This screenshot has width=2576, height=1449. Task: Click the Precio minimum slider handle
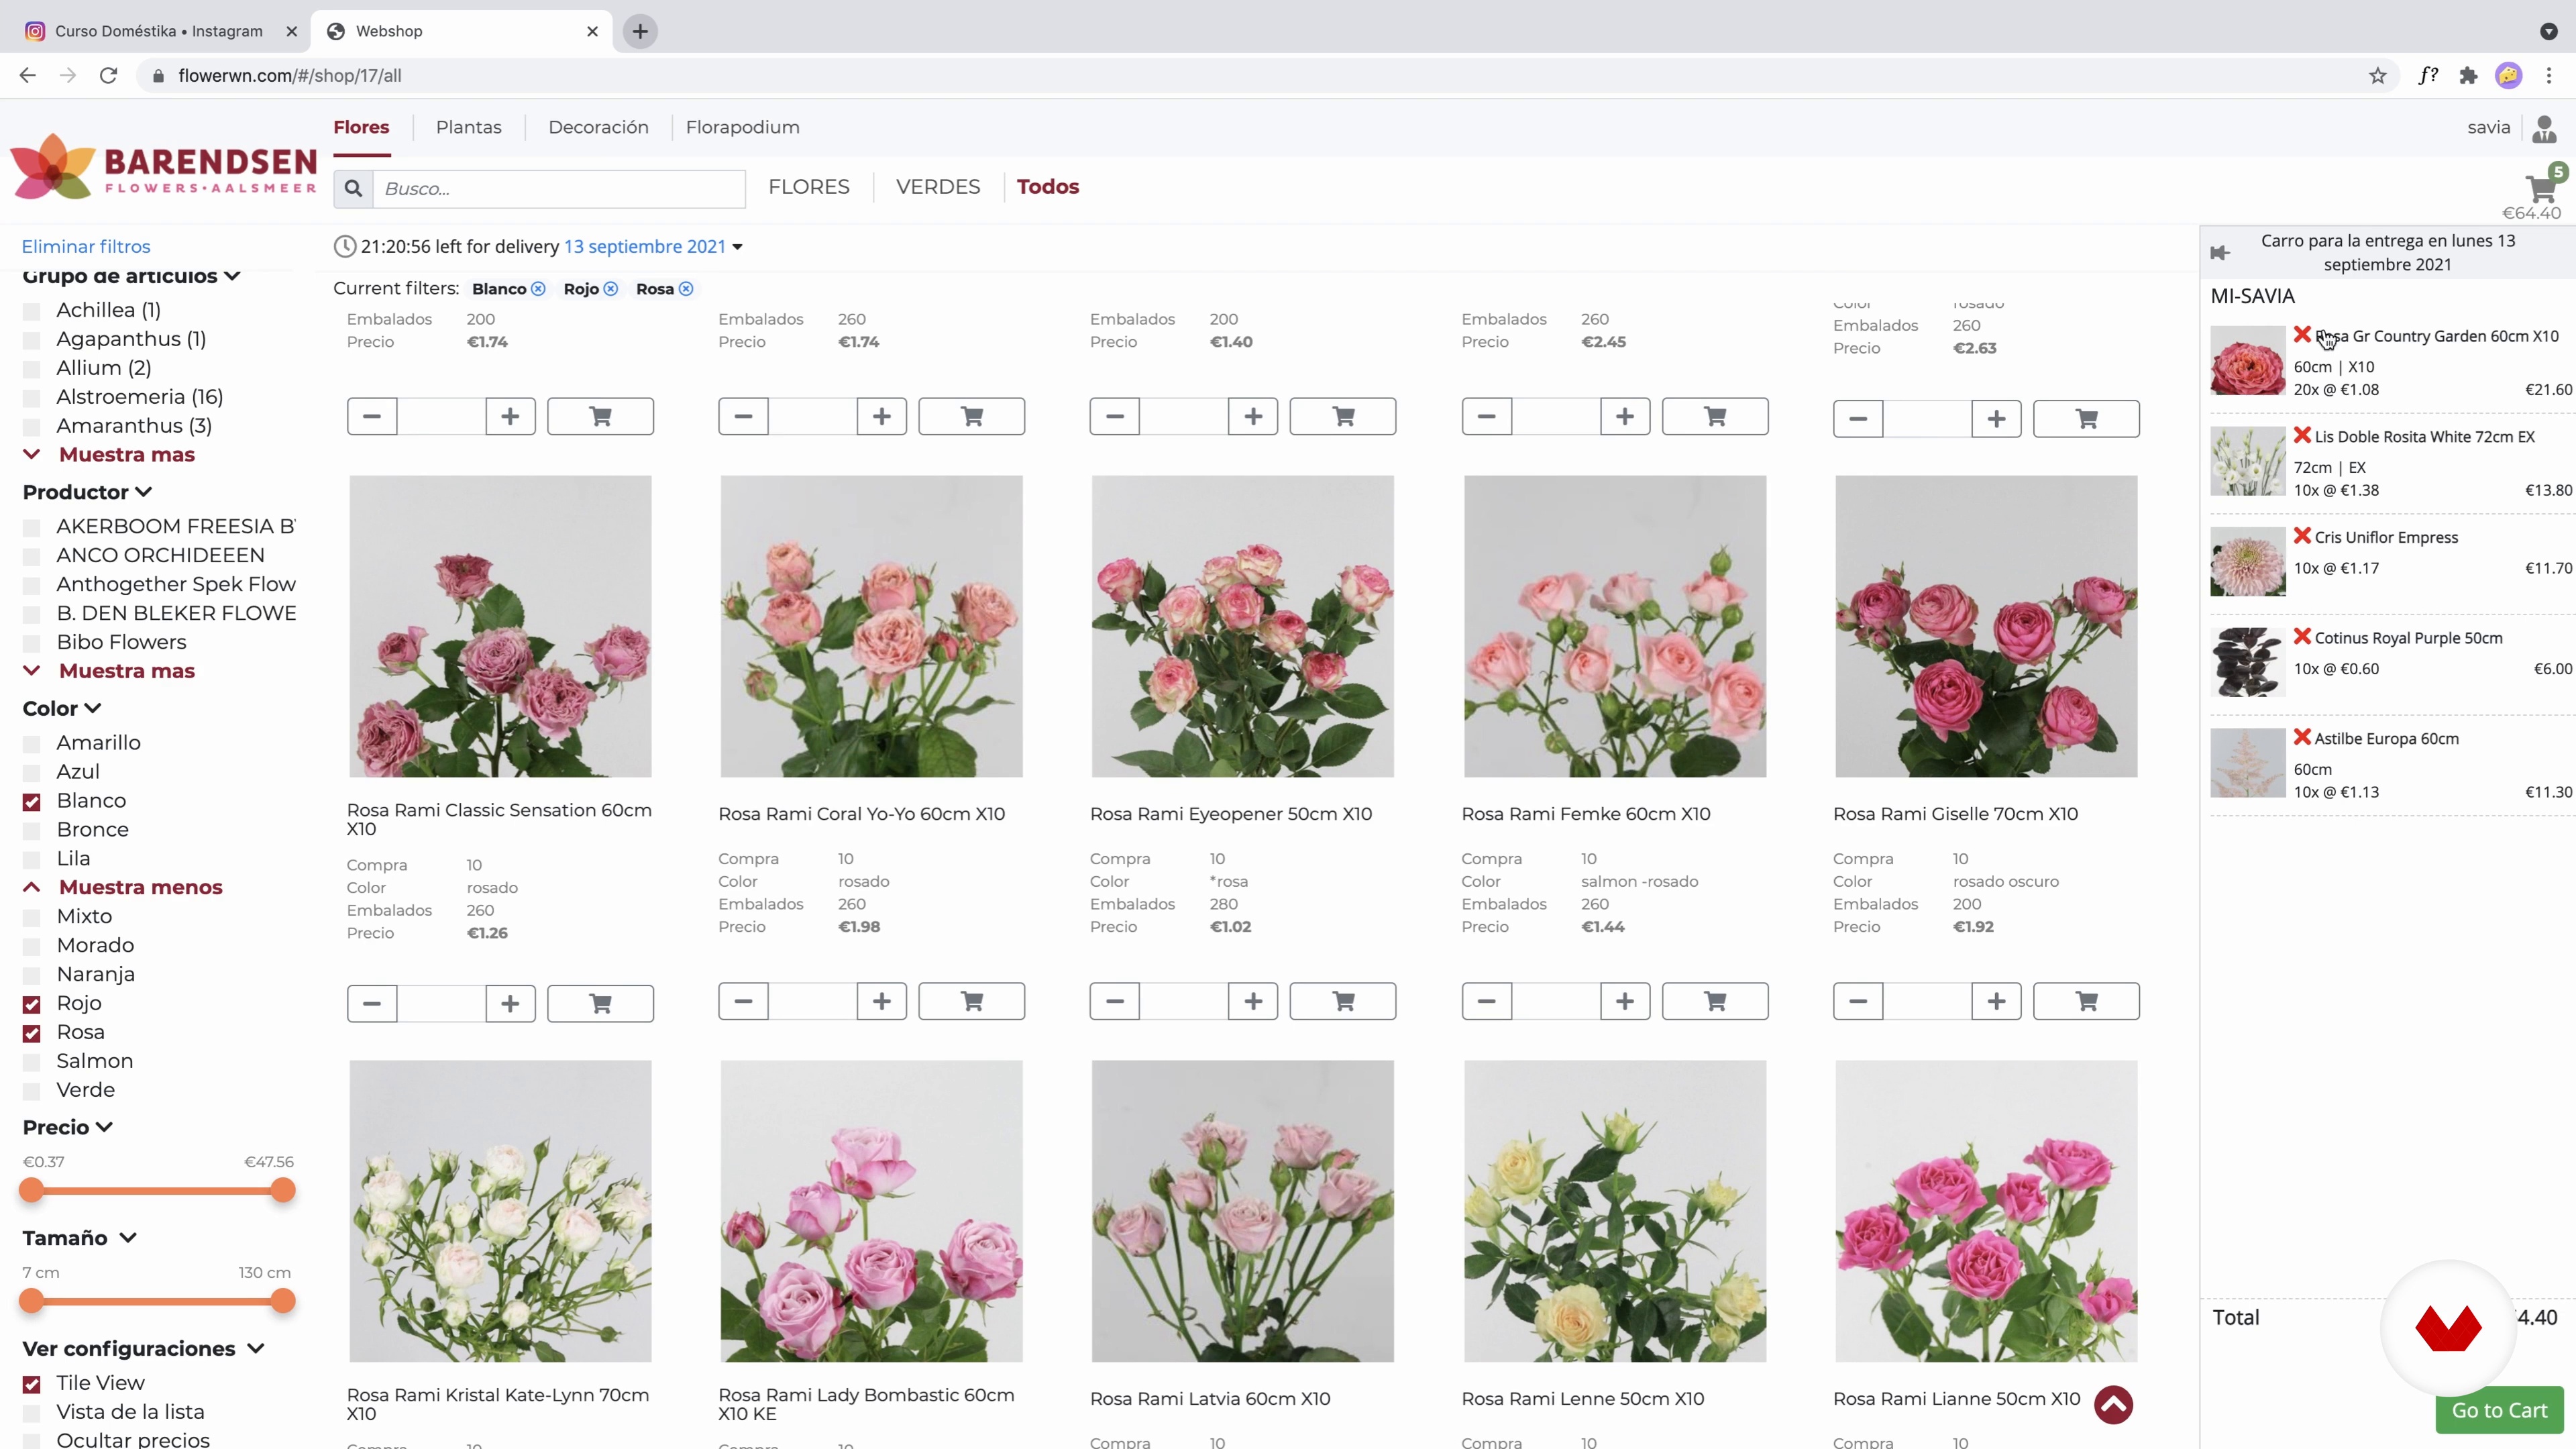point(32,1190)
